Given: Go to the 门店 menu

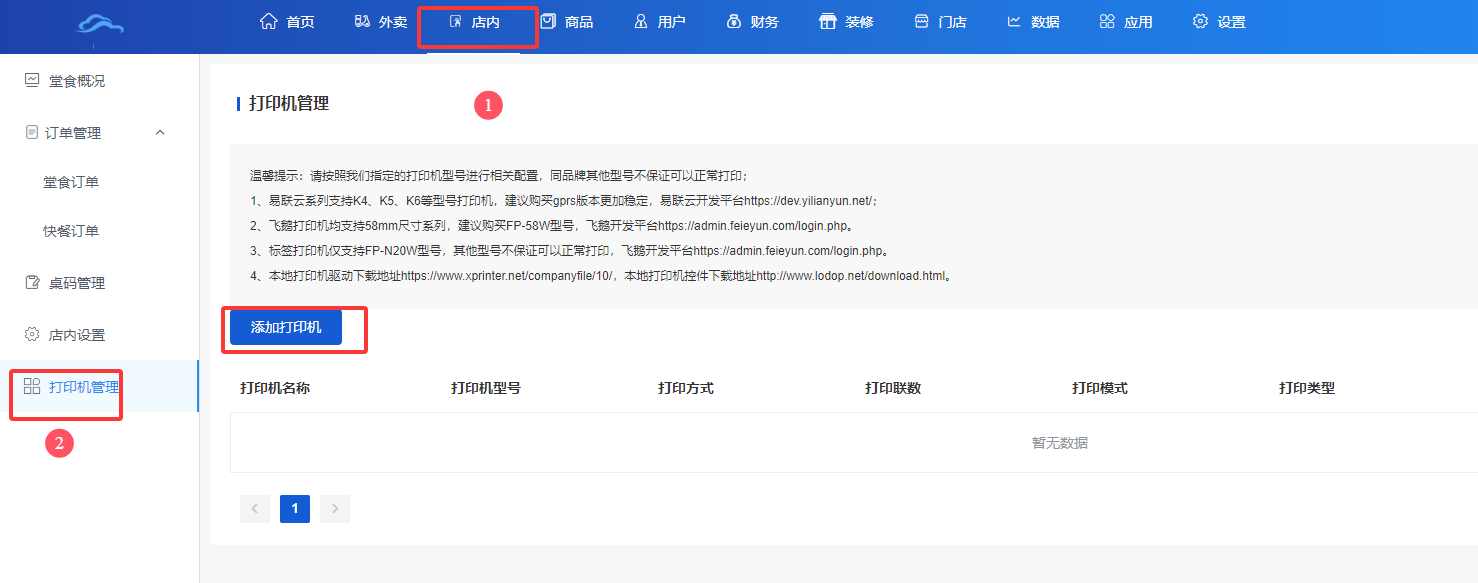Looking at the screenshot, I should 952,22.
